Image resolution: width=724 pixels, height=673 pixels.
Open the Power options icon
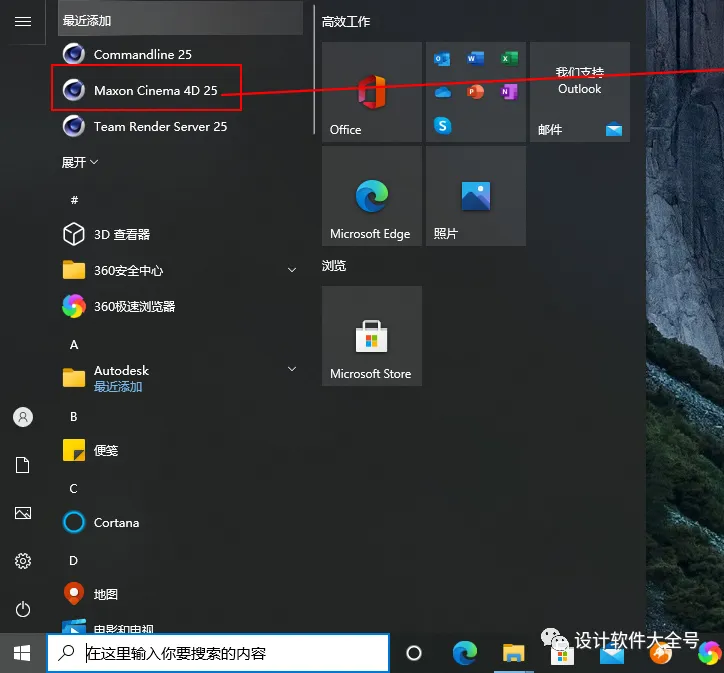click(23, 609)
